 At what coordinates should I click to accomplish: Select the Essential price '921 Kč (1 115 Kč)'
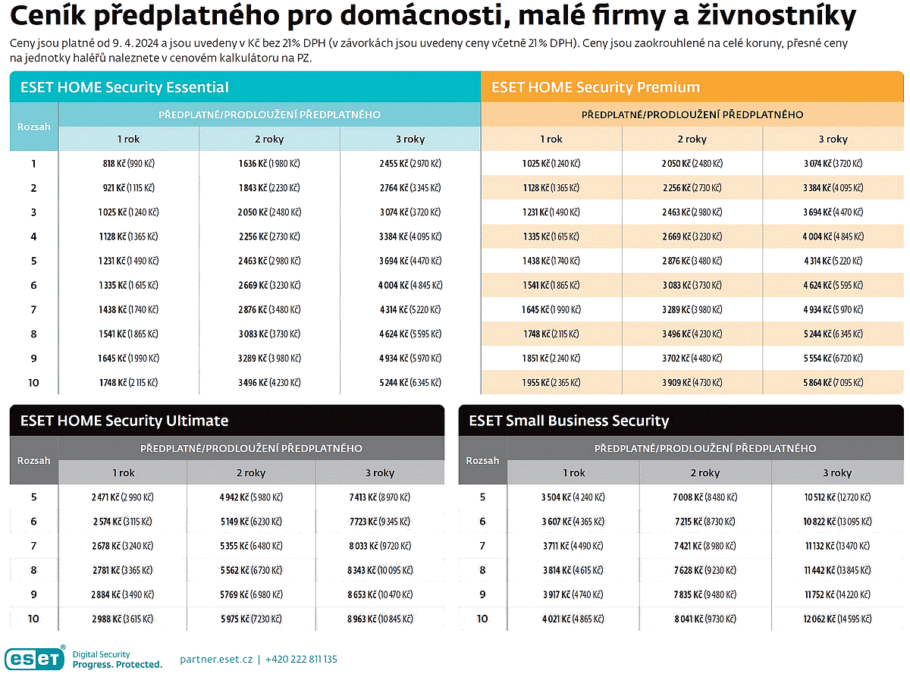(x=128, y=188)
